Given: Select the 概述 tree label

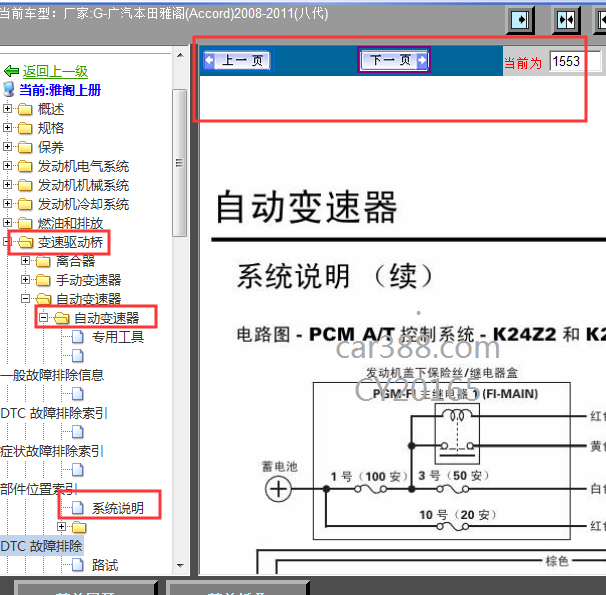Looking at the screenshot, I should [x=51, y=109].
